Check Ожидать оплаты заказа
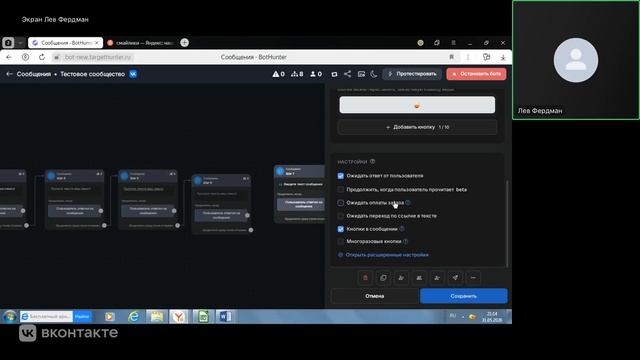 pos(340,203)
